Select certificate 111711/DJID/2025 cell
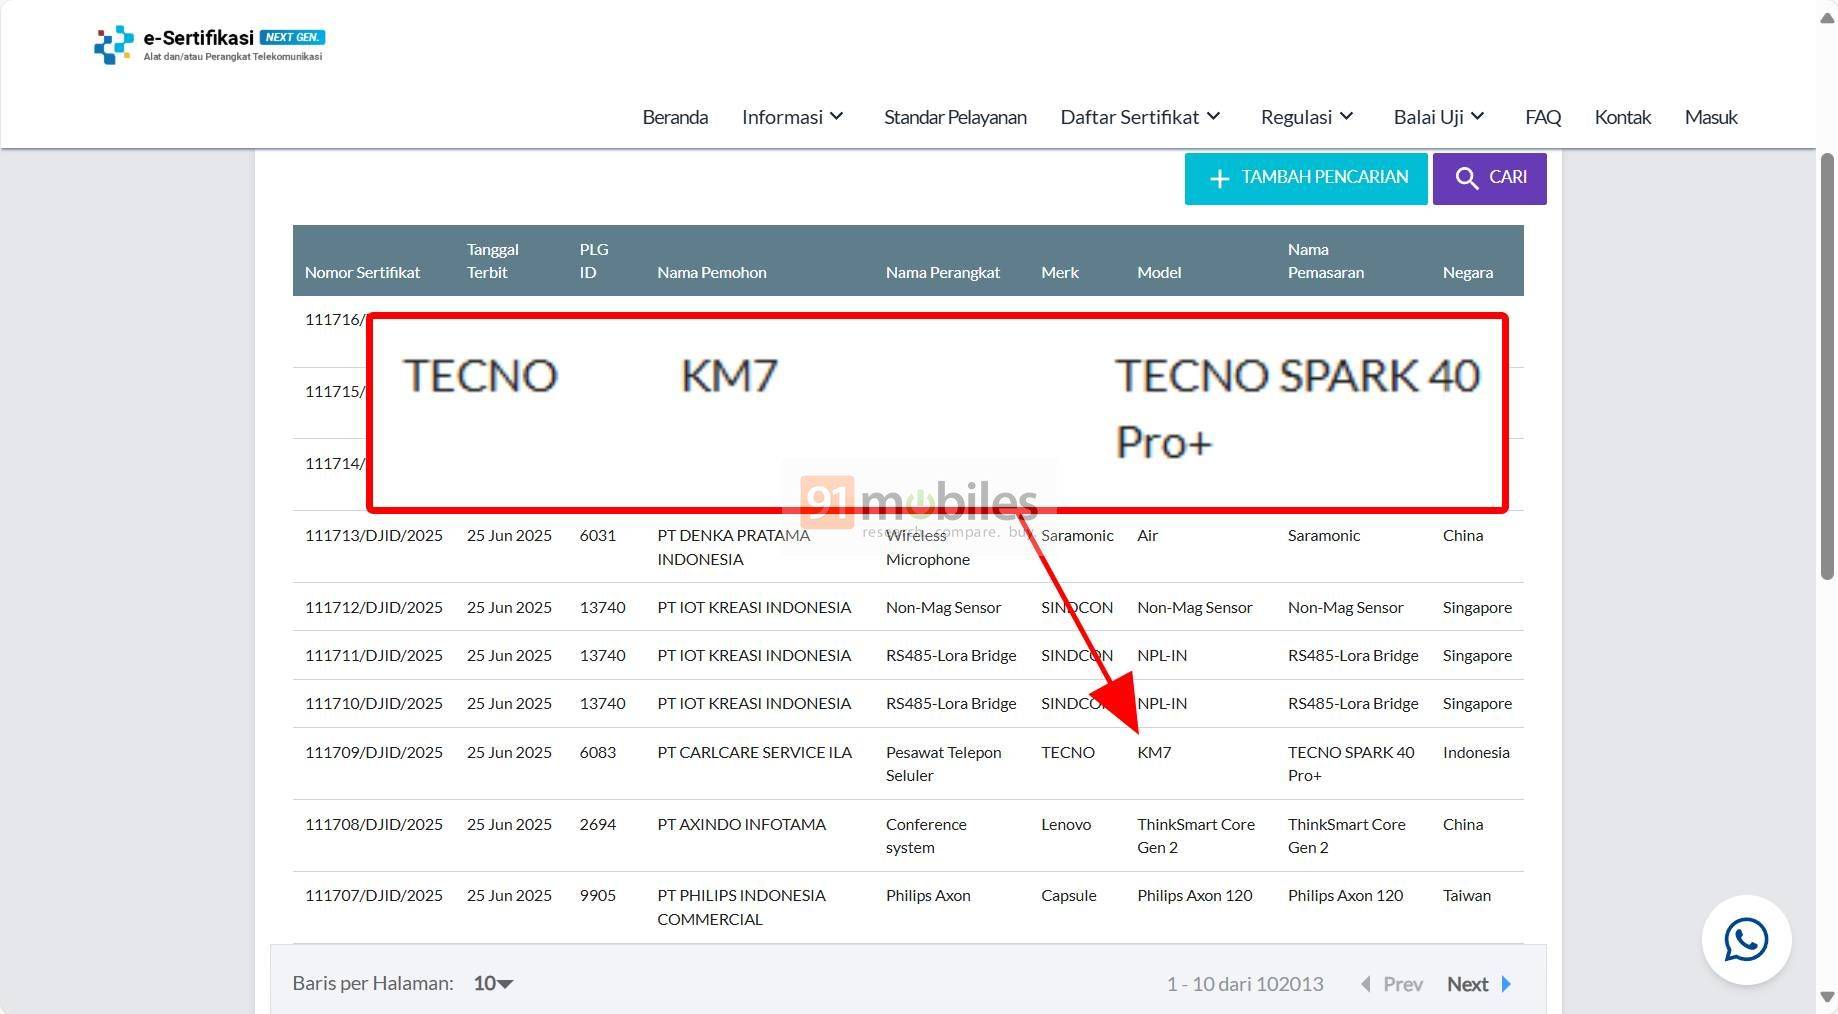 [373, 655]
